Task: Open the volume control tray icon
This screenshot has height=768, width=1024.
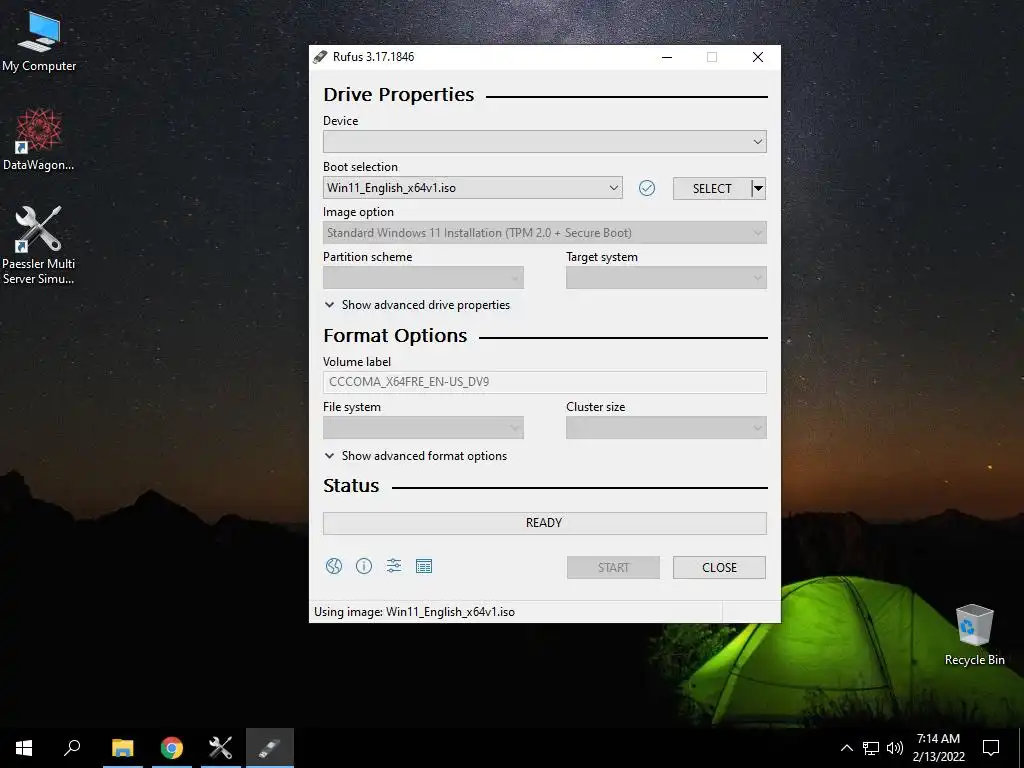Action: click(x=895, y=748)
